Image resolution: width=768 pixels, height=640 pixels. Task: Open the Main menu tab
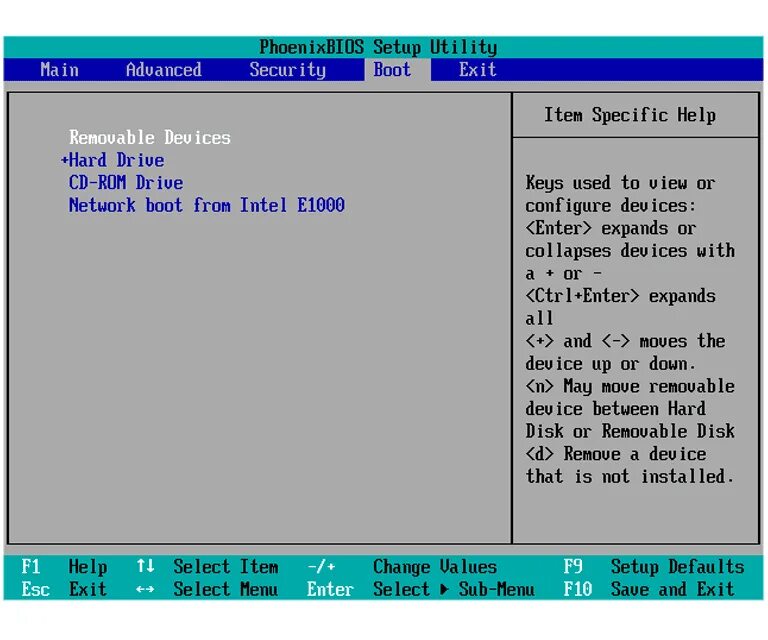(x=59, y=70)
